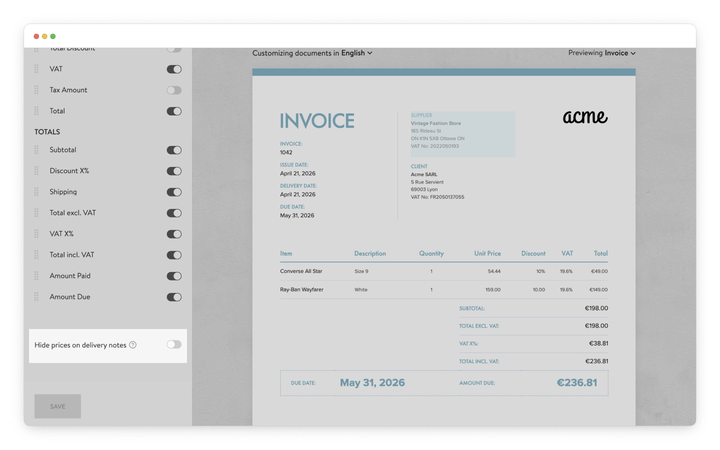Click the Ray-Ban Wayfarer item
The width and height of the screenshot is (720, 450).
click(x=302, y=290)
